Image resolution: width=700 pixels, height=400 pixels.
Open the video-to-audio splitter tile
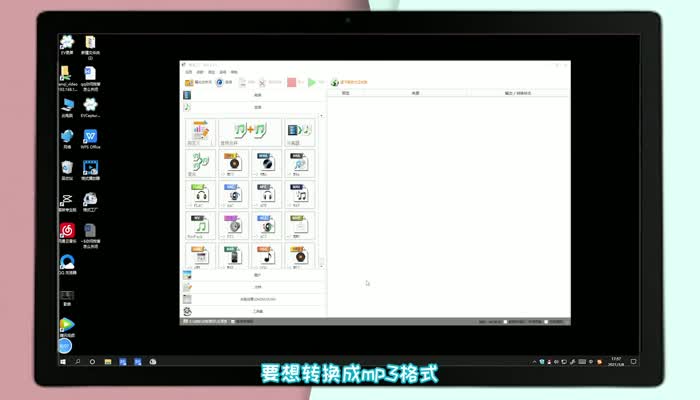point(300,132)
